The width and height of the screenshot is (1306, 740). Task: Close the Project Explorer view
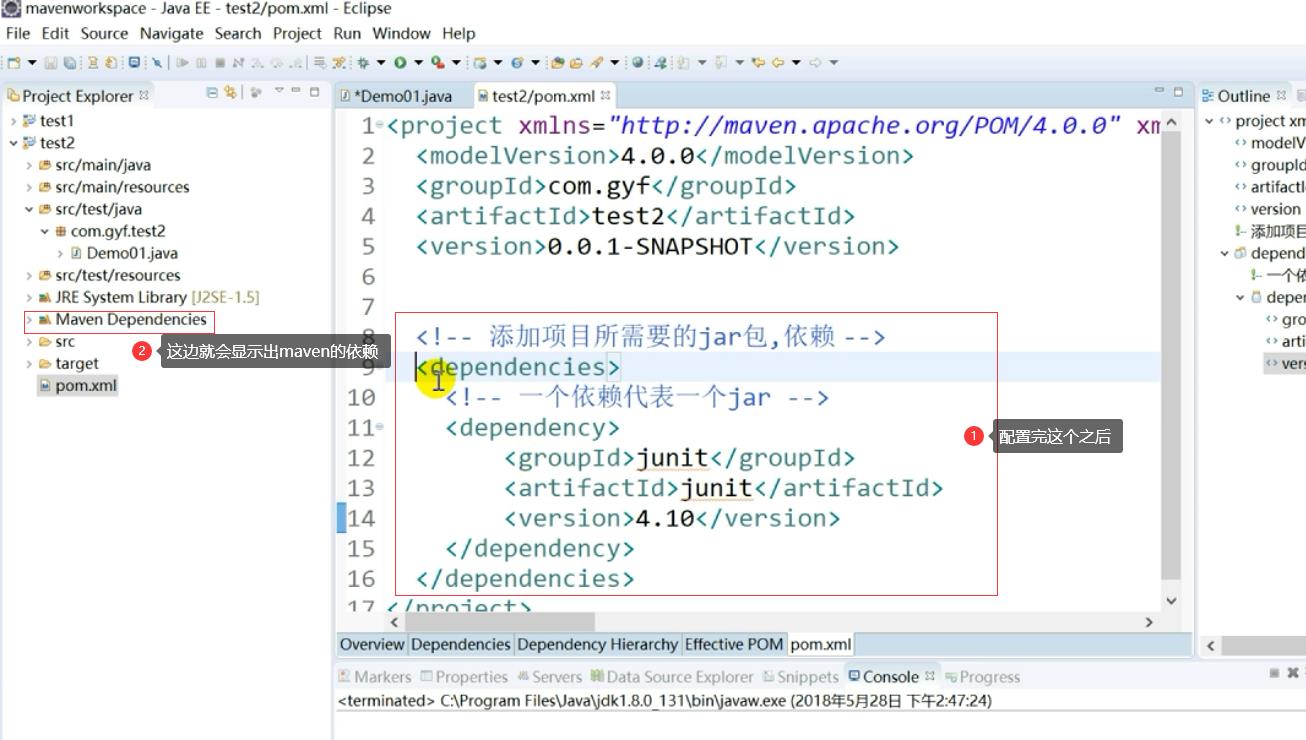point(144,95)
